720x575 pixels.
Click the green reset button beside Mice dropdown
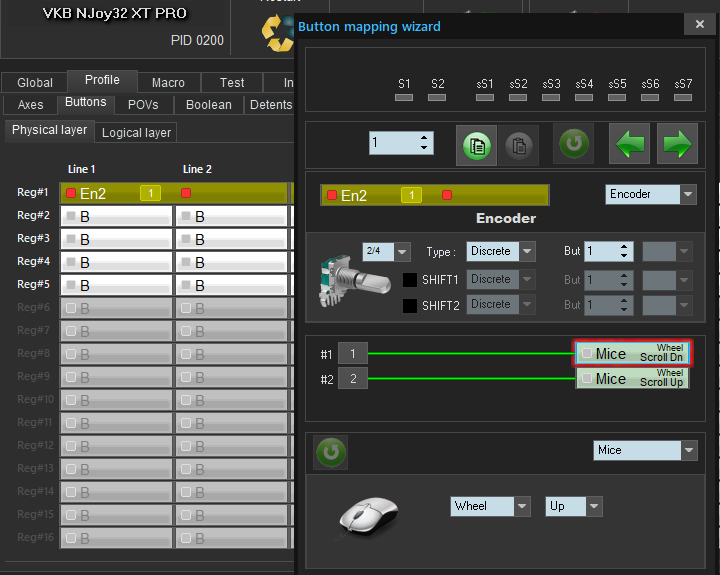pyautogui.click(x=331, y=452)
